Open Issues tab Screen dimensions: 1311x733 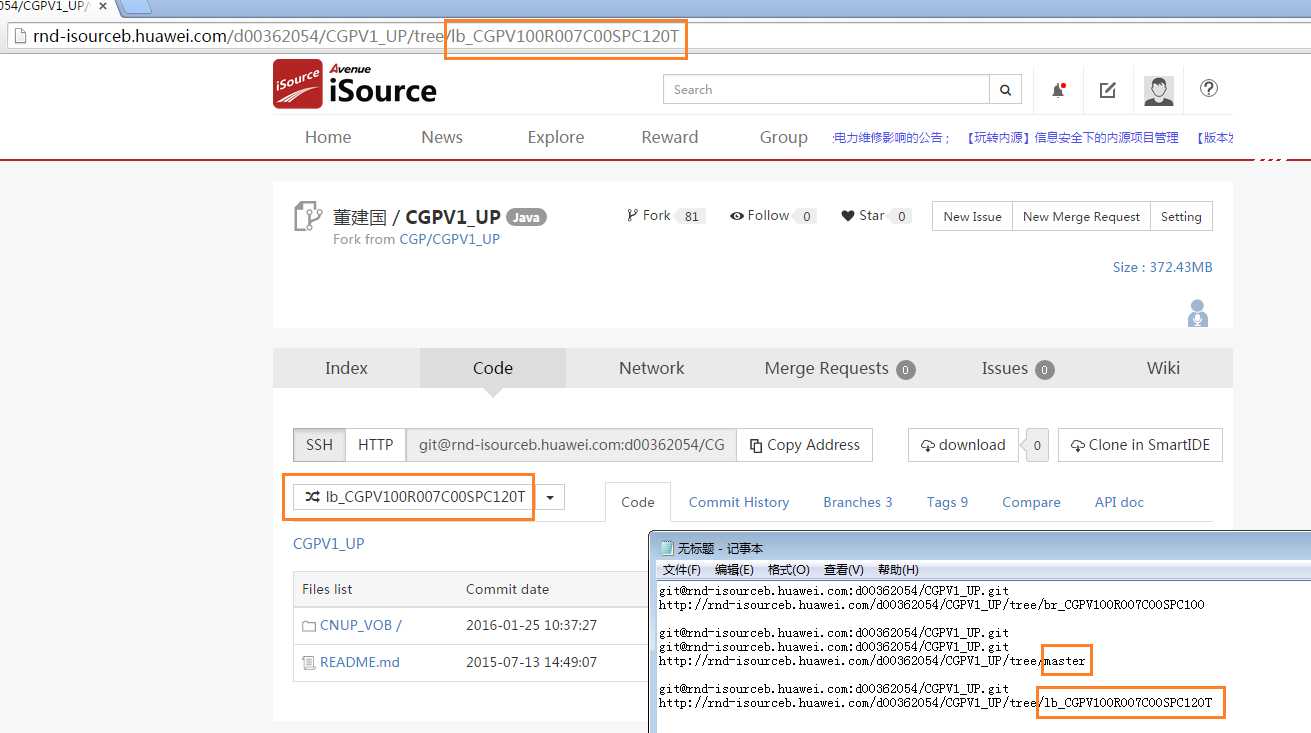coord(1017,368)
